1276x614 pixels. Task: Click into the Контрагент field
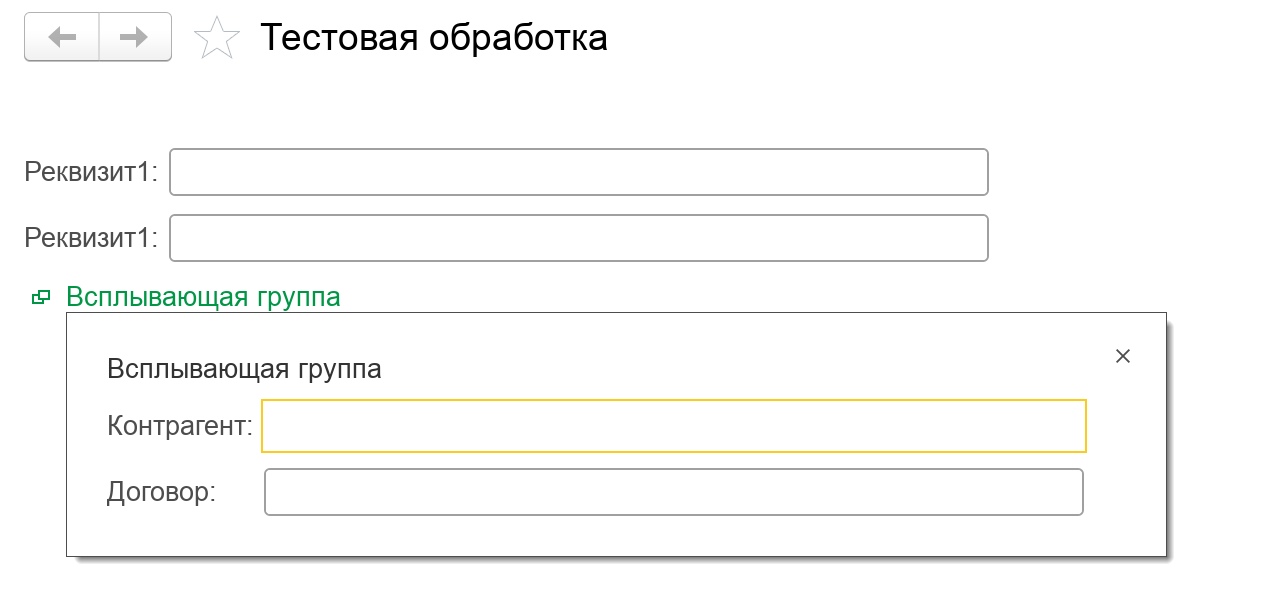673,426
